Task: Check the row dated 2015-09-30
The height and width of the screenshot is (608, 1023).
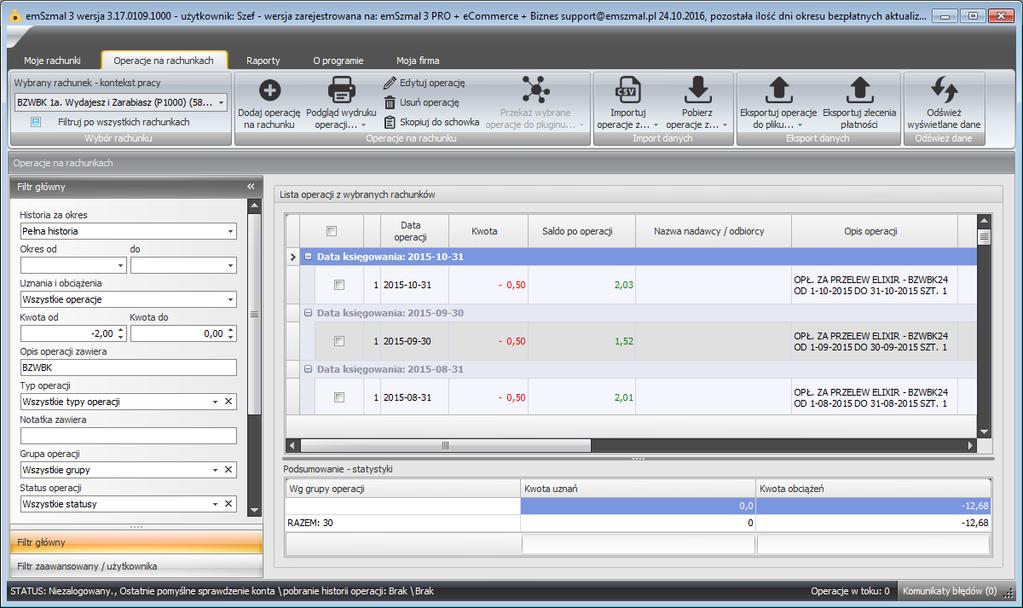Action: coord(339,341)
